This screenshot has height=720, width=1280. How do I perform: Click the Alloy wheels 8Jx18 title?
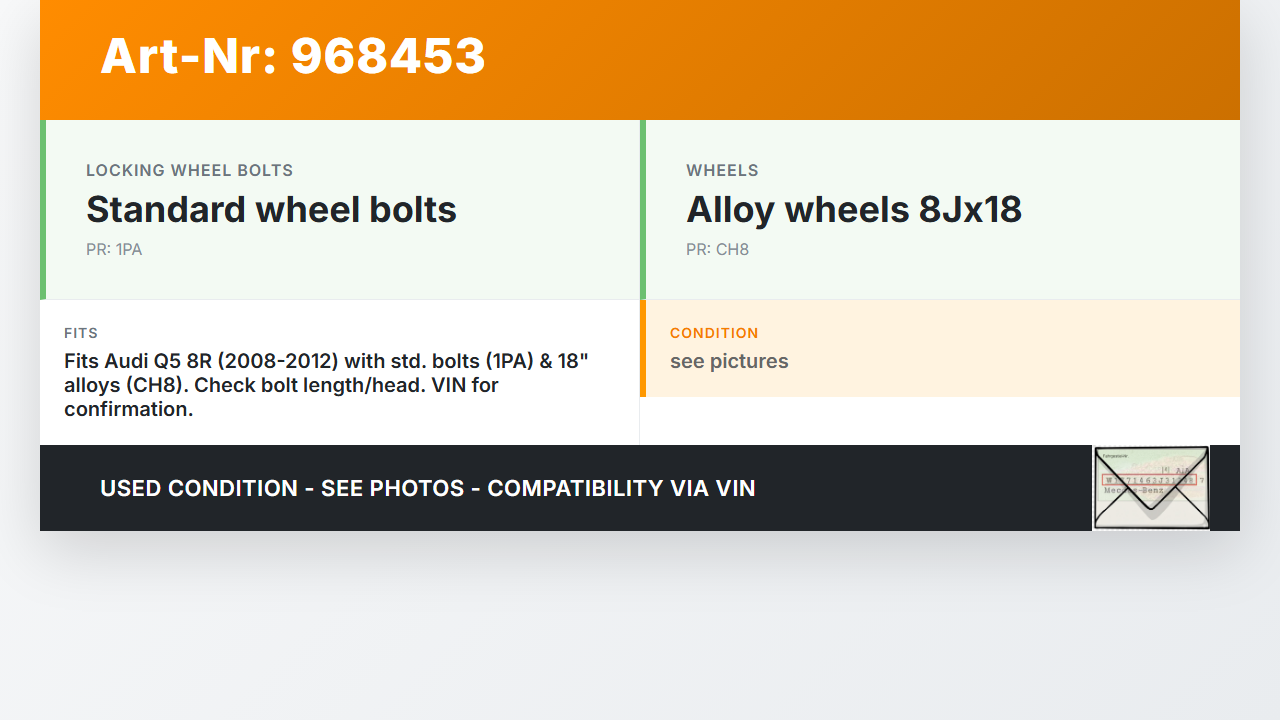coord(853,210)
